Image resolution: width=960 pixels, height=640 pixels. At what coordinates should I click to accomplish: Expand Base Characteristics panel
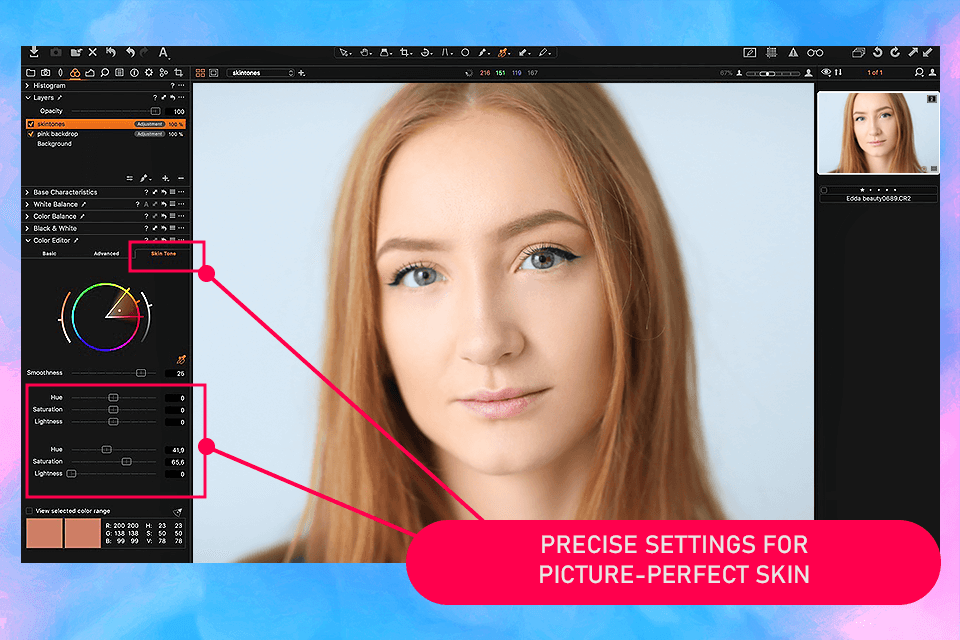[28, 192]
